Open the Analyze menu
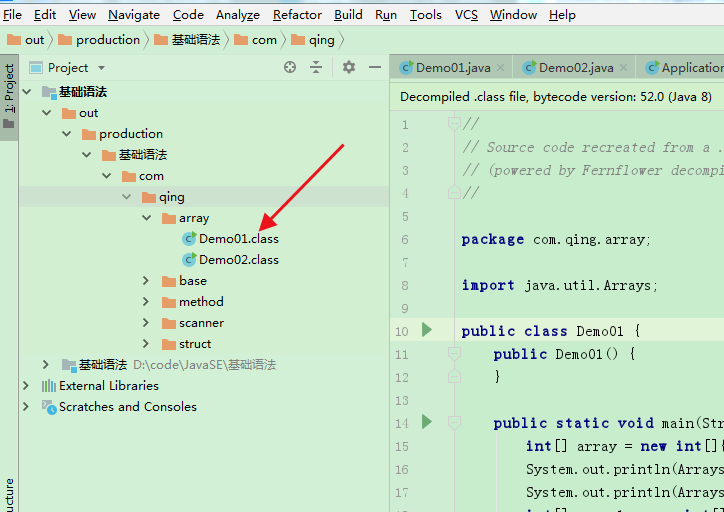Image resolution: width=724 pixels, height=512 pixels. click(238, 15)
